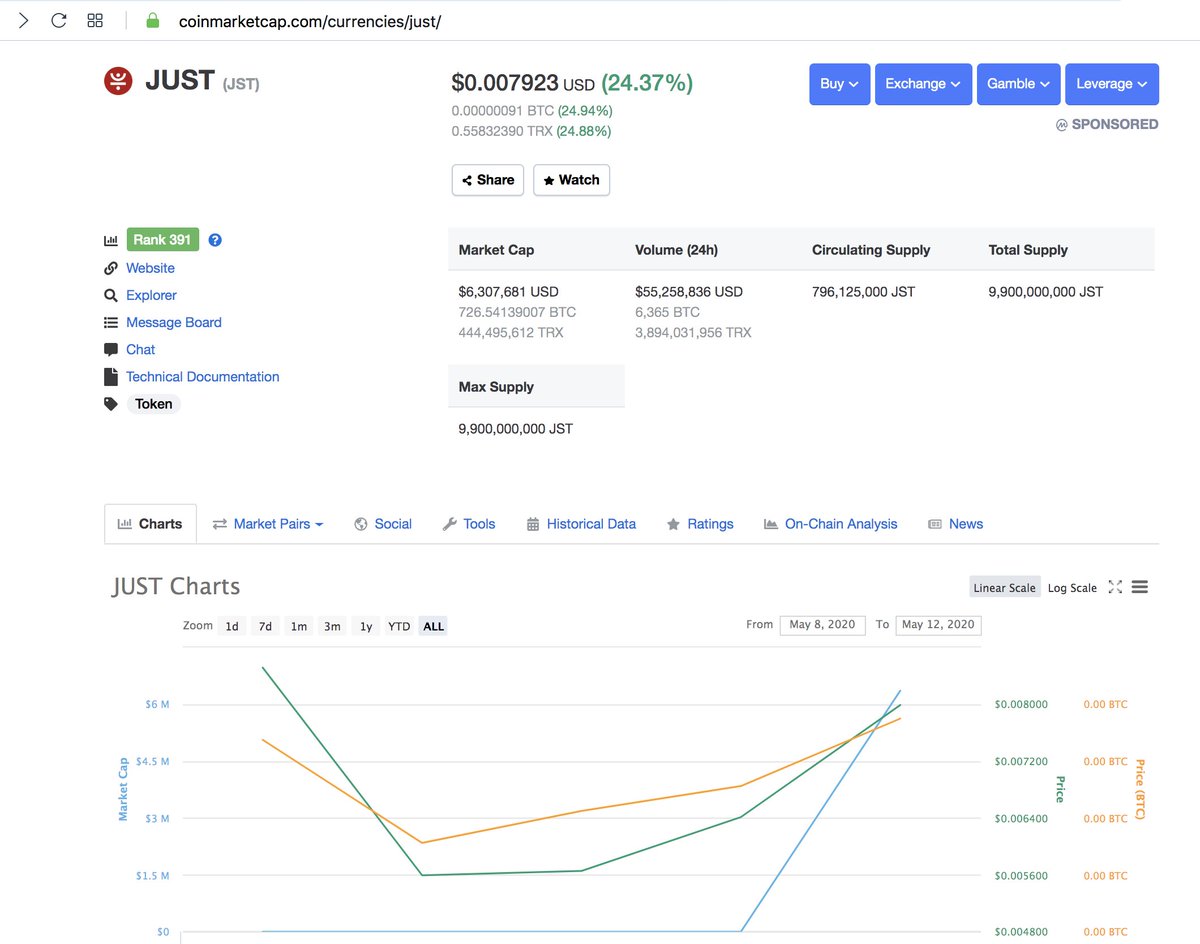
Task: Set chart zoom to 1d
Action: click(x=232, y=626)
